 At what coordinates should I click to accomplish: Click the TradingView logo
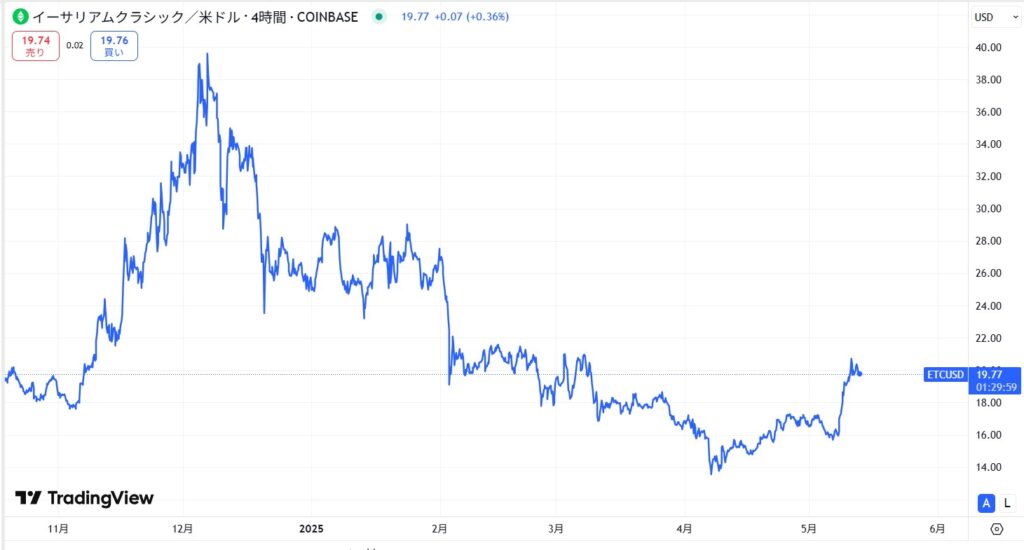pos(85,498)
